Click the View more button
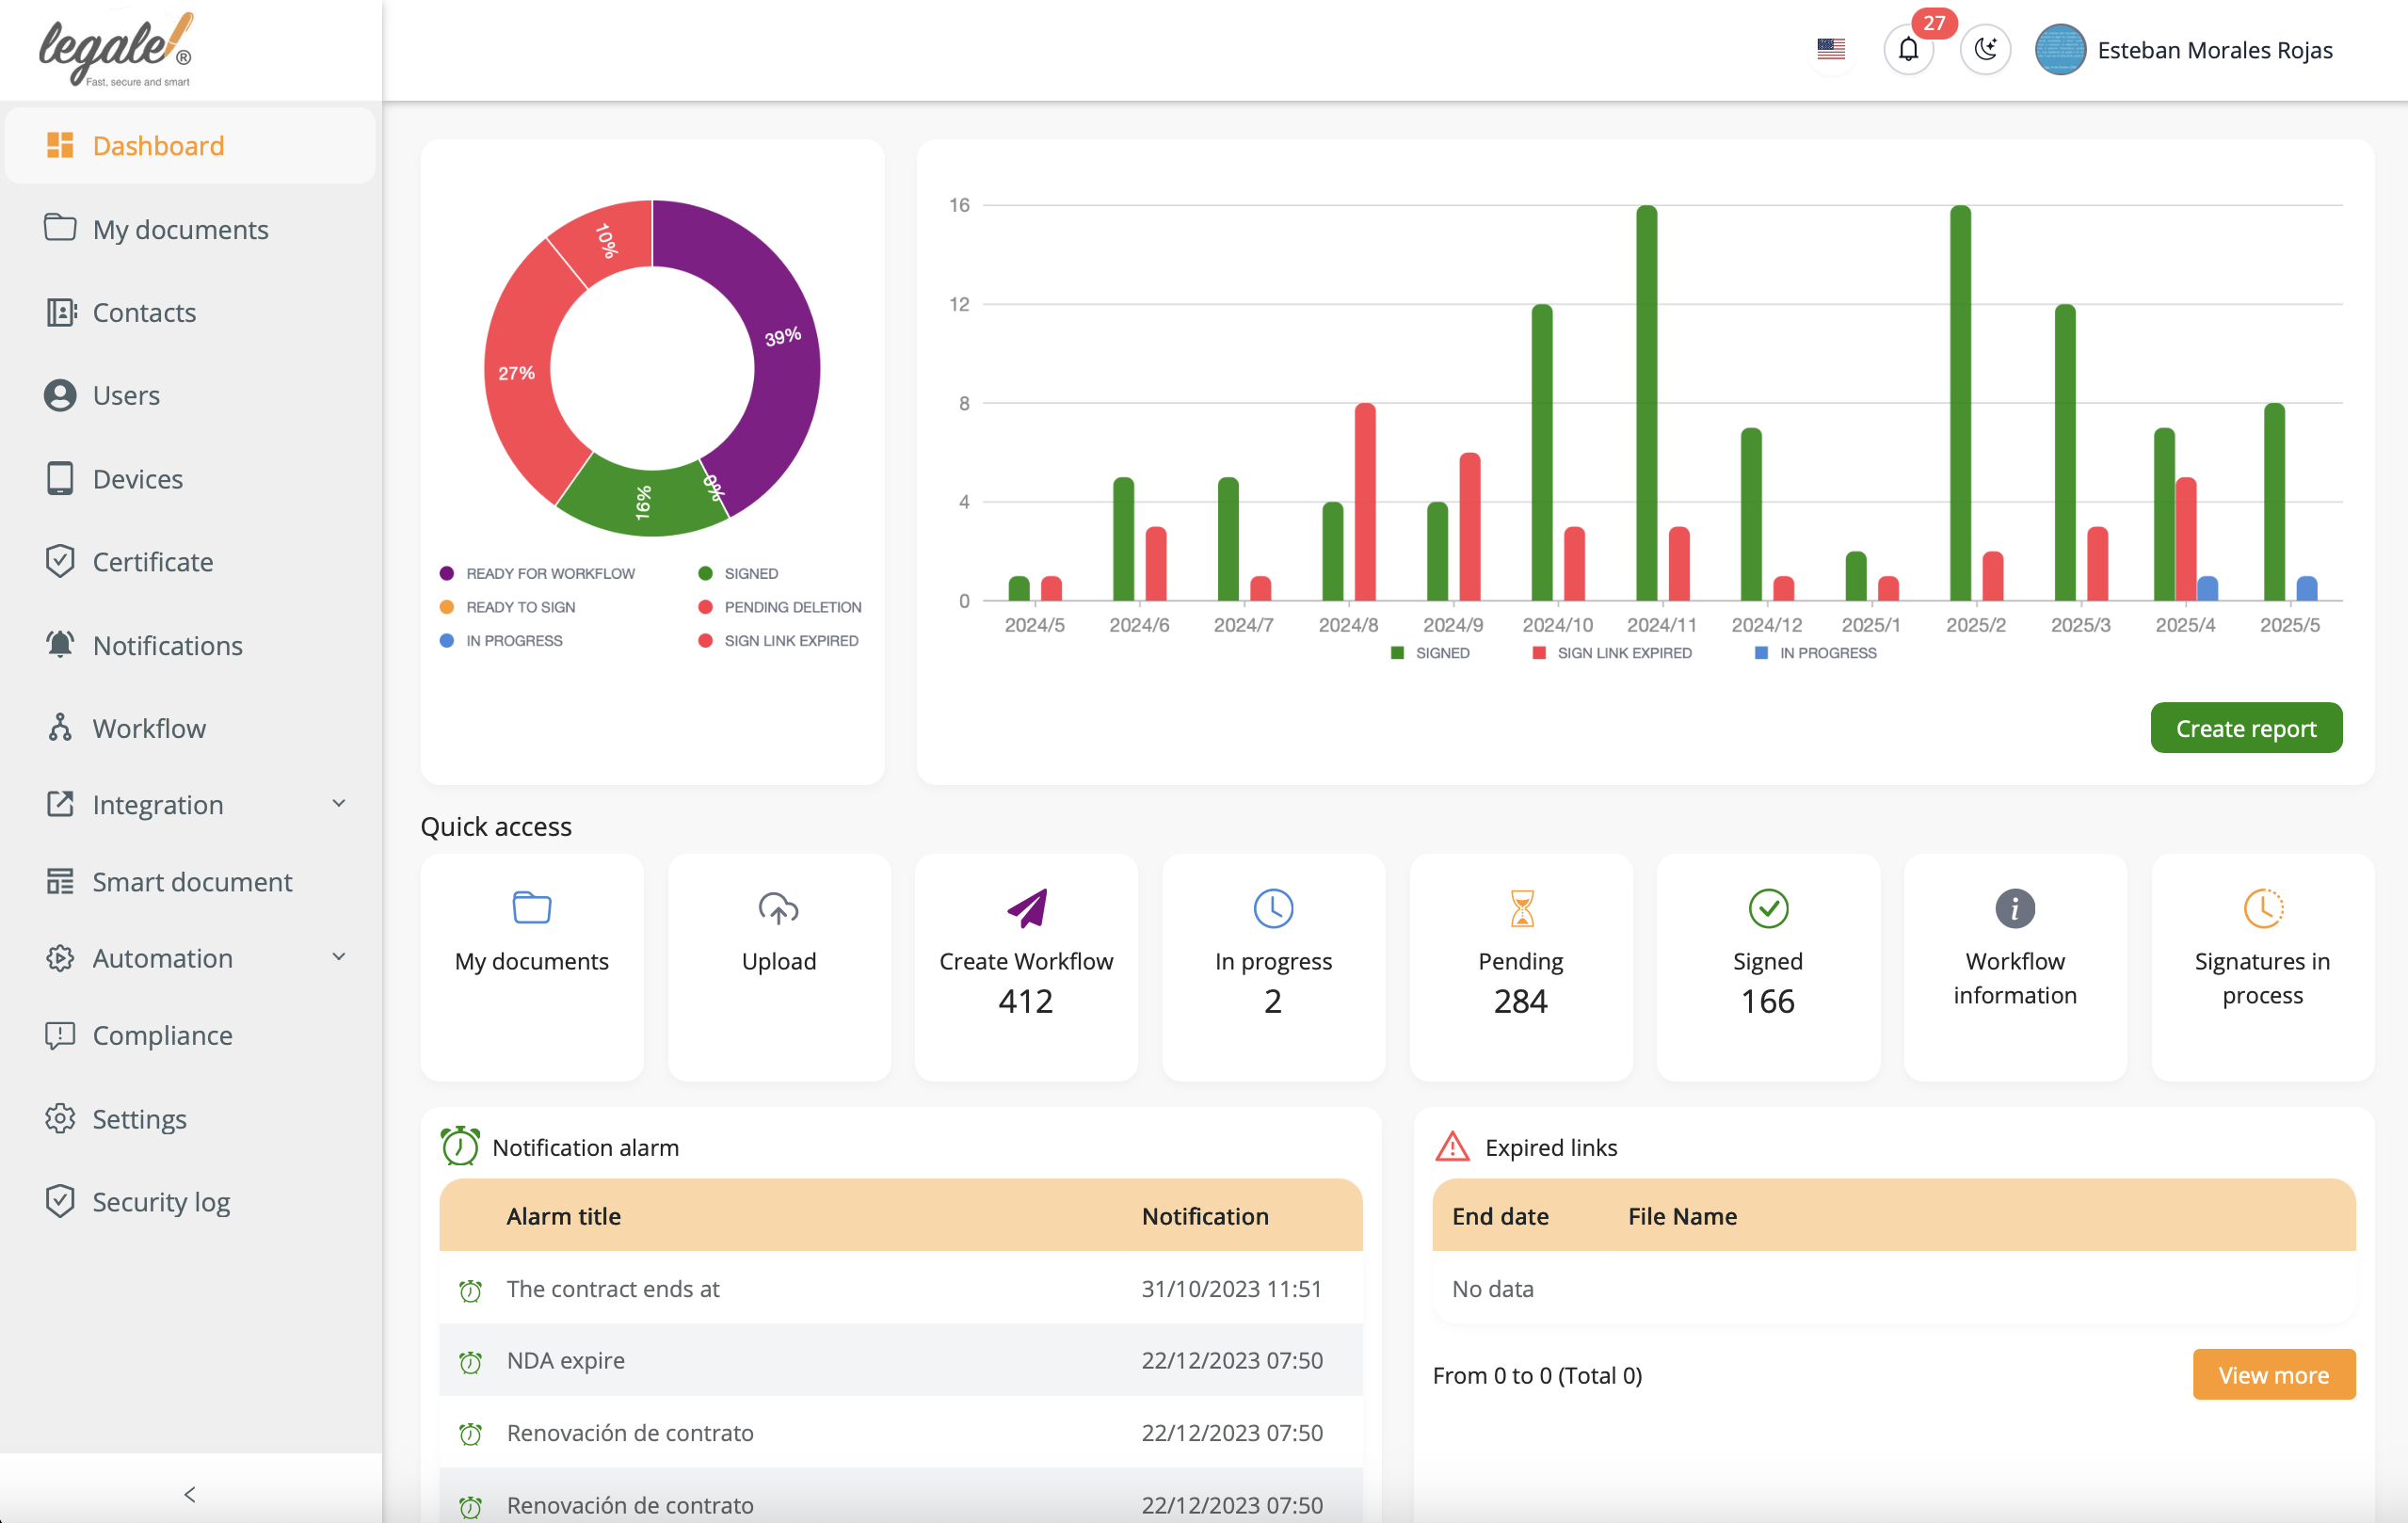This screenshot has width=2408, height=1523. 2272,1374
